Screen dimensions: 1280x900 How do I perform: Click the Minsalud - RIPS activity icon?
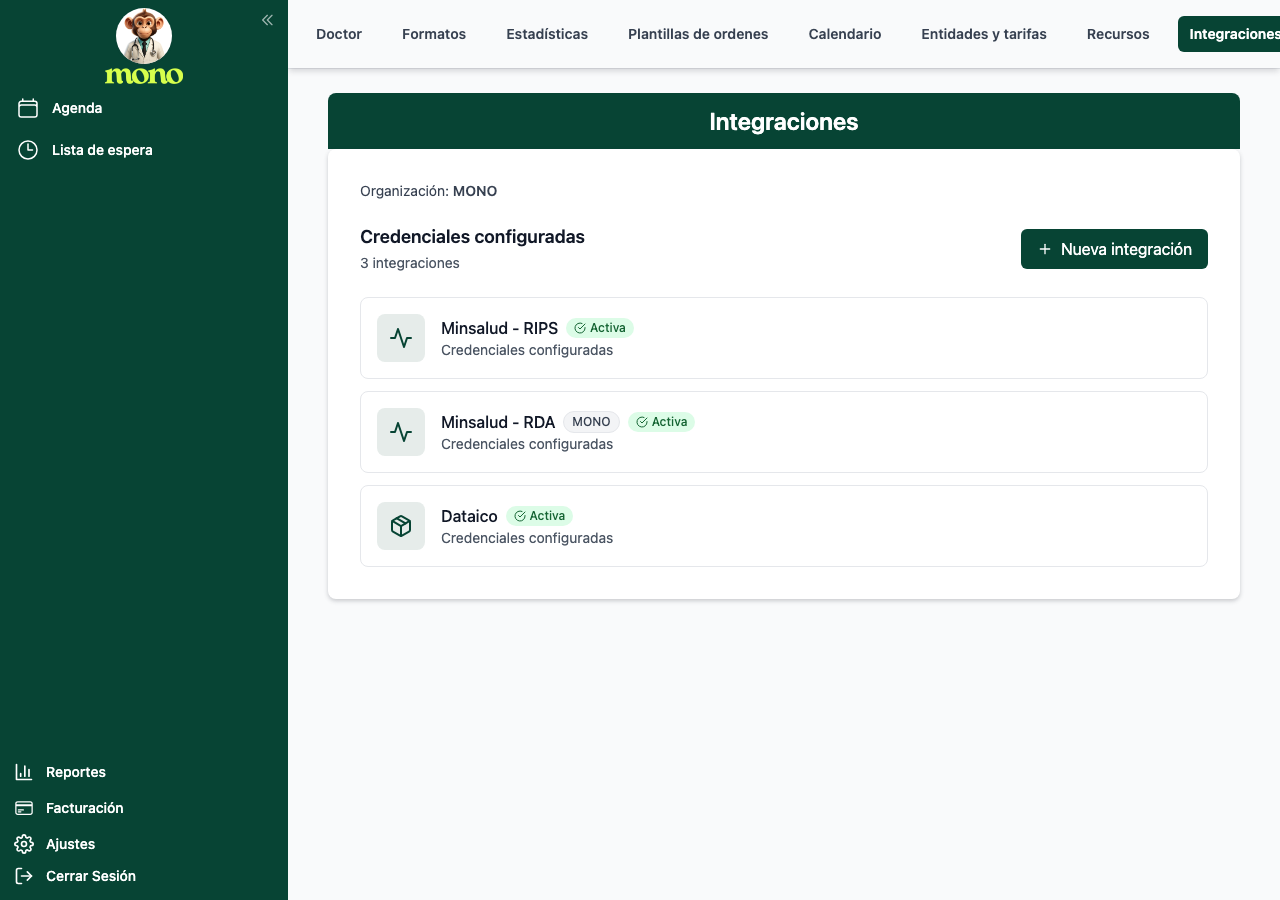click(x=401, y=338)
